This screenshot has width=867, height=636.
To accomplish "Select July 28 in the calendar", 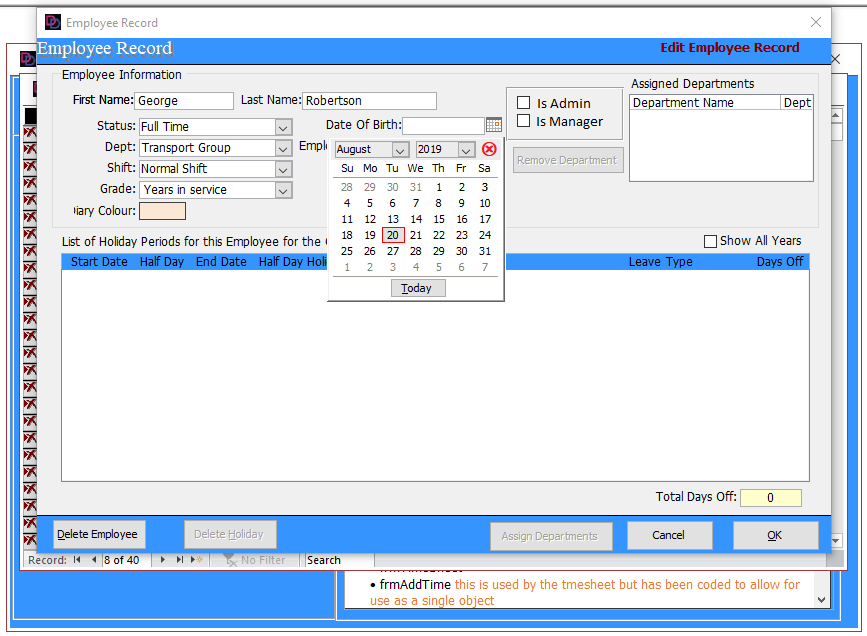I will [x=347, y=187].
